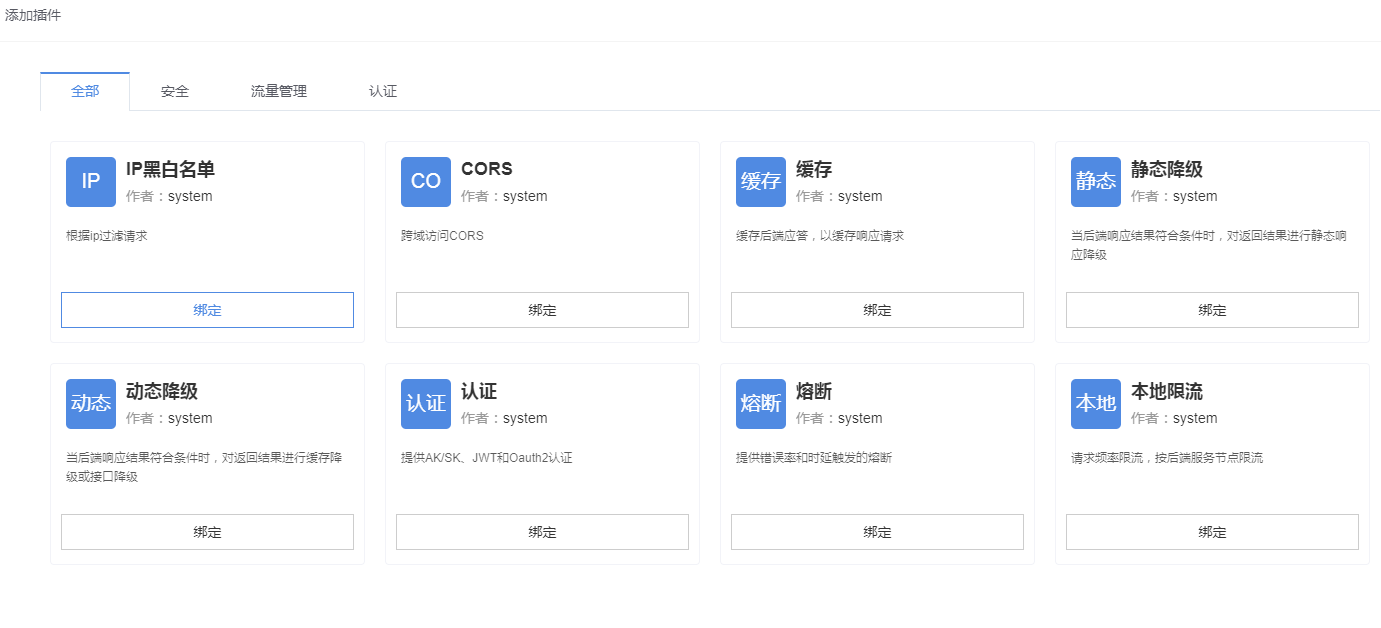
Task: Select the 动态 plugin icon
Action: coord(91,404)
